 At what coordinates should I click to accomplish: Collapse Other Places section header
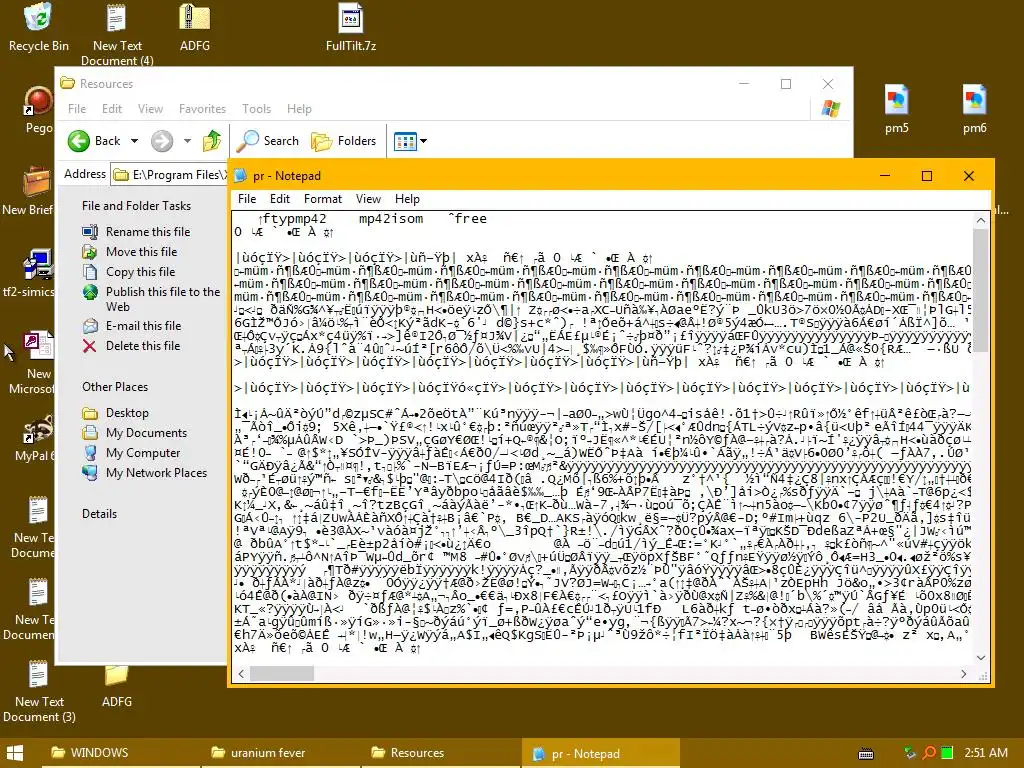[115, 387]
